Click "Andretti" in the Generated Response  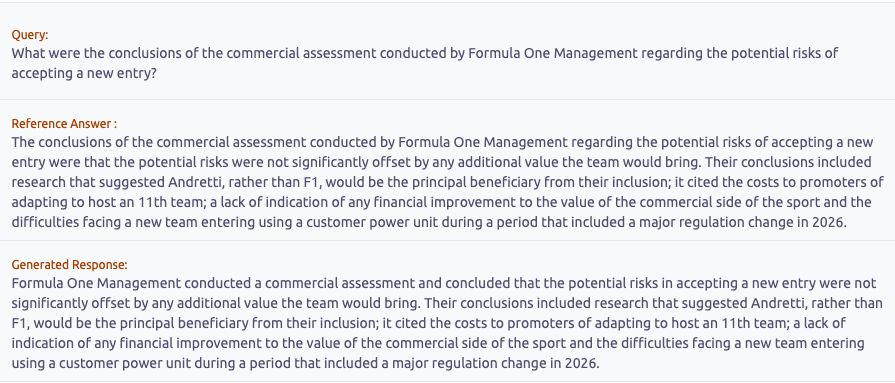(776, 303)
